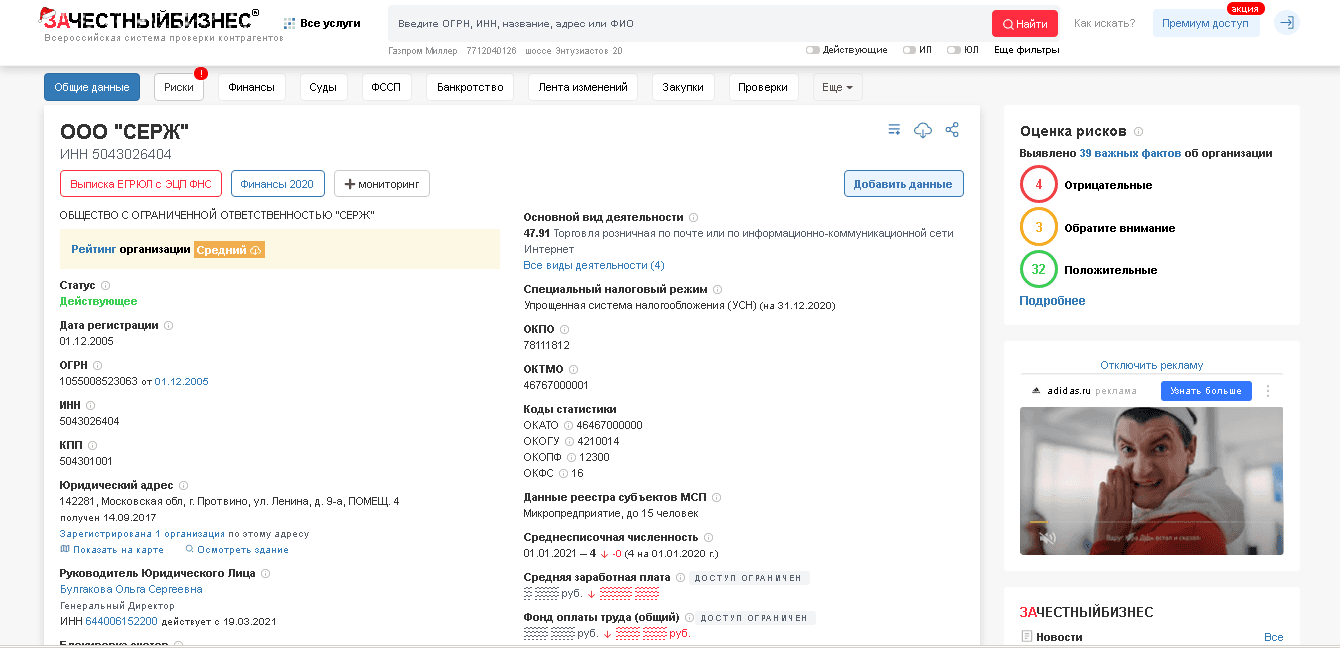Click the login arrow icon in header
The image size is (1340, 648).
[1287, 23]
